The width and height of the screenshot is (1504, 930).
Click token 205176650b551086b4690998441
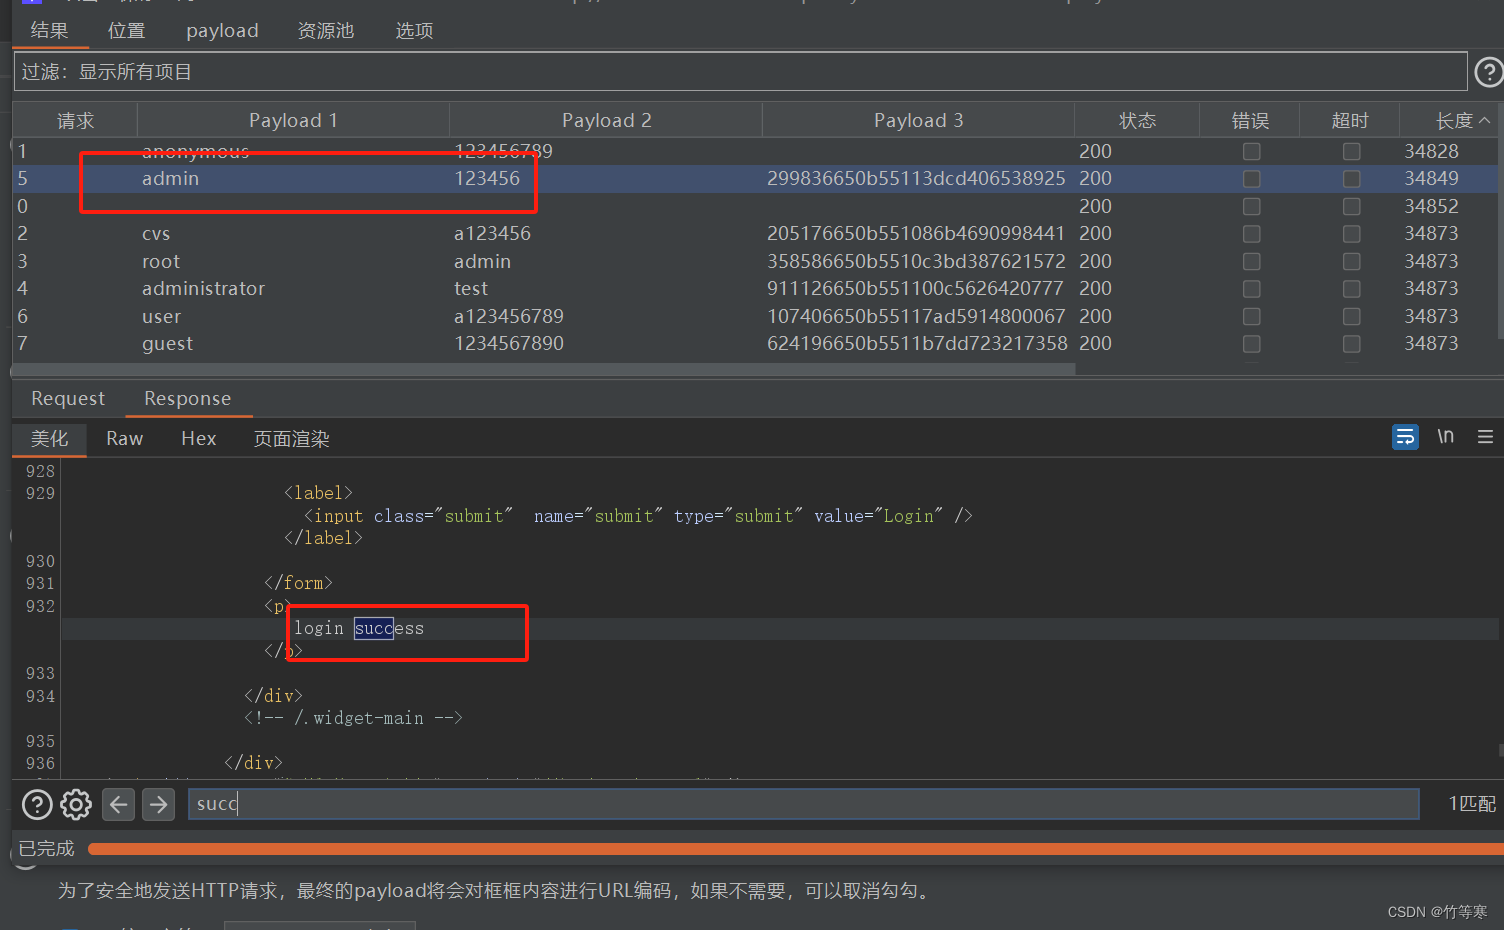point(916,234)
